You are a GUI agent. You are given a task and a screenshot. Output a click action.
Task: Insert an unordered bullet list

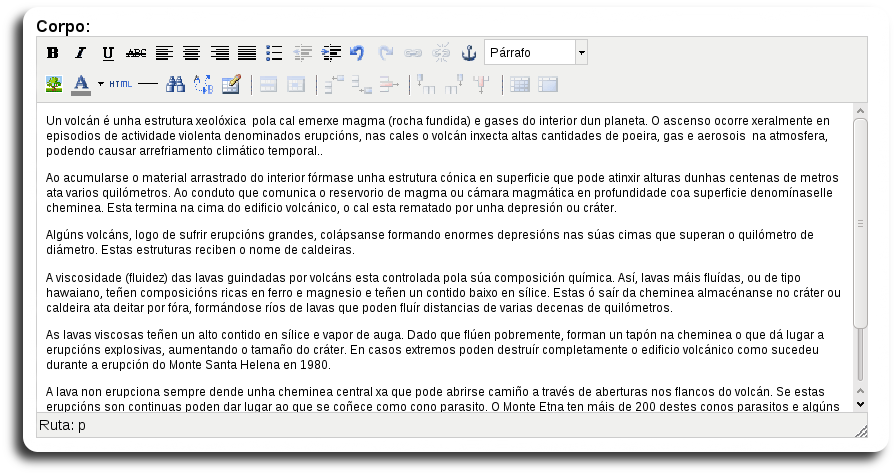[x=274, y=53]
